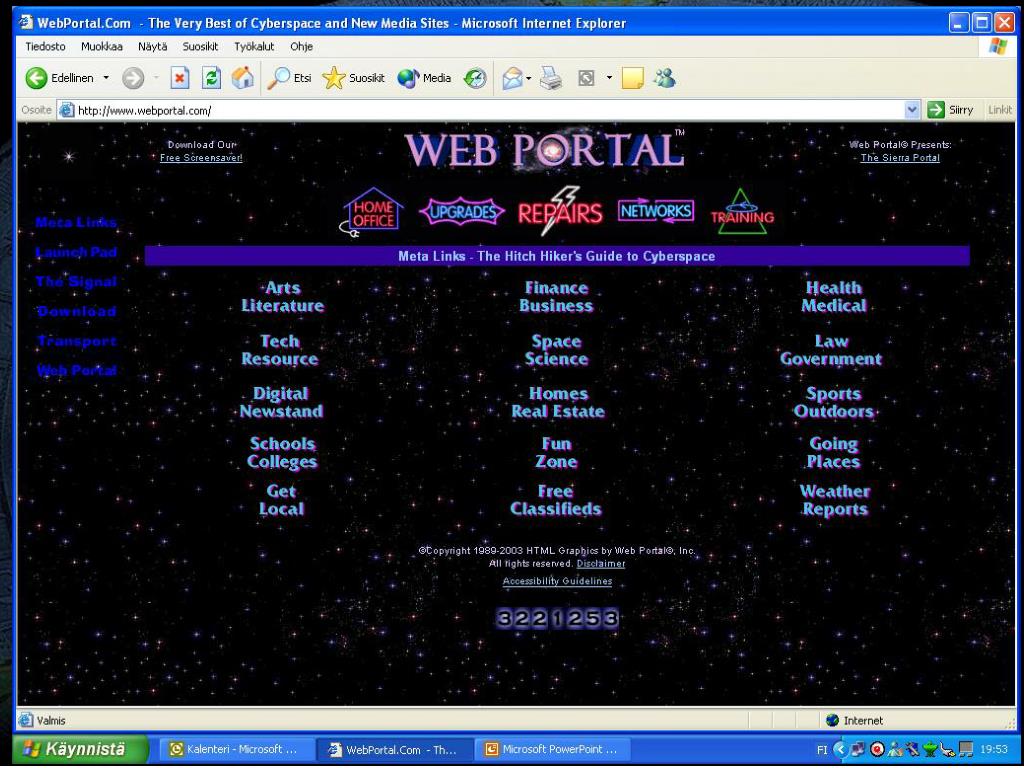Screen dimensions: 1024x768
Task: Click the Training triangle icon
Action: pyautogui.click(x=742, y=212)
